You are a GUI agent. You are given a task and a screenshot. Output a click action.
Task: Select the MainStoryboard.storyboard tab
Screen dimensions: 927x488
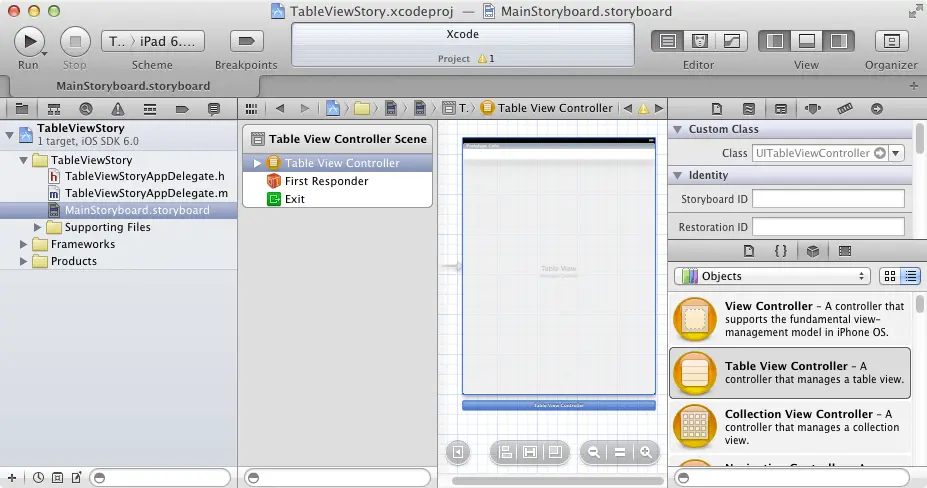pyautogui.click(x=133, y=85)
